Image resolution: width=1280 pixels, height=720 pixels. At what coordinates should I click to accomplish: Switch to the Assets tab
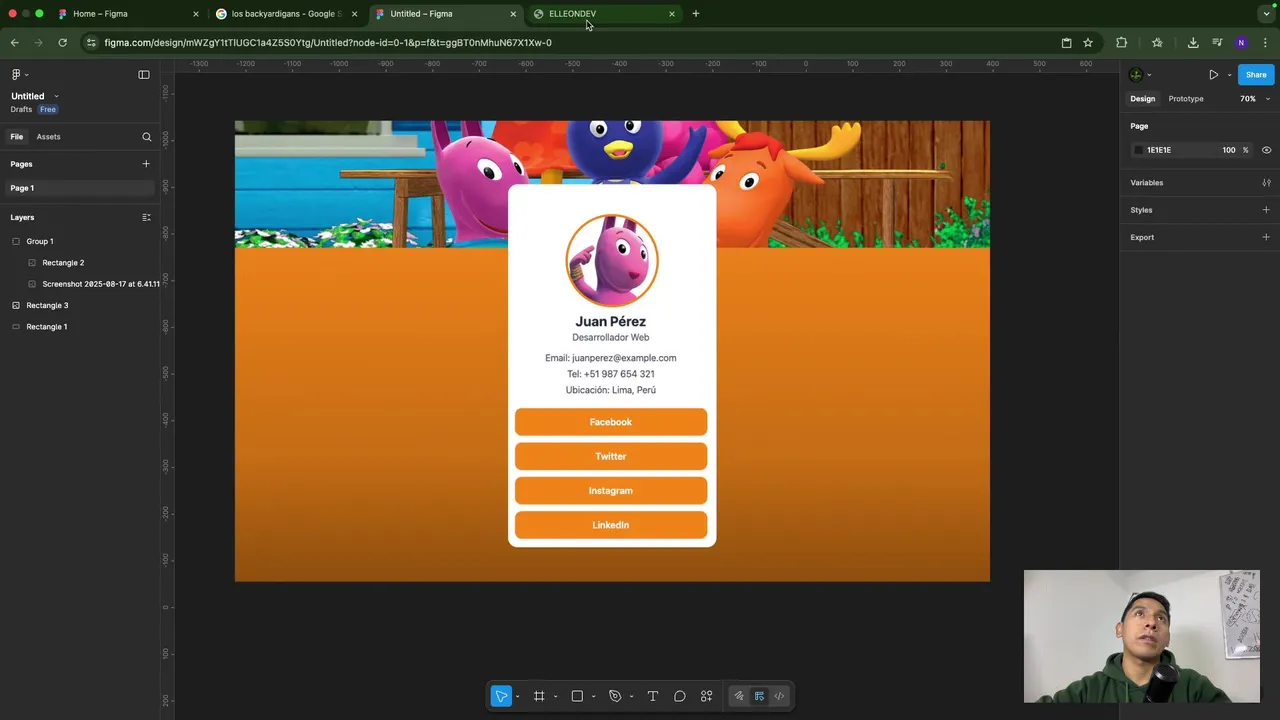[x=48, y=137]
